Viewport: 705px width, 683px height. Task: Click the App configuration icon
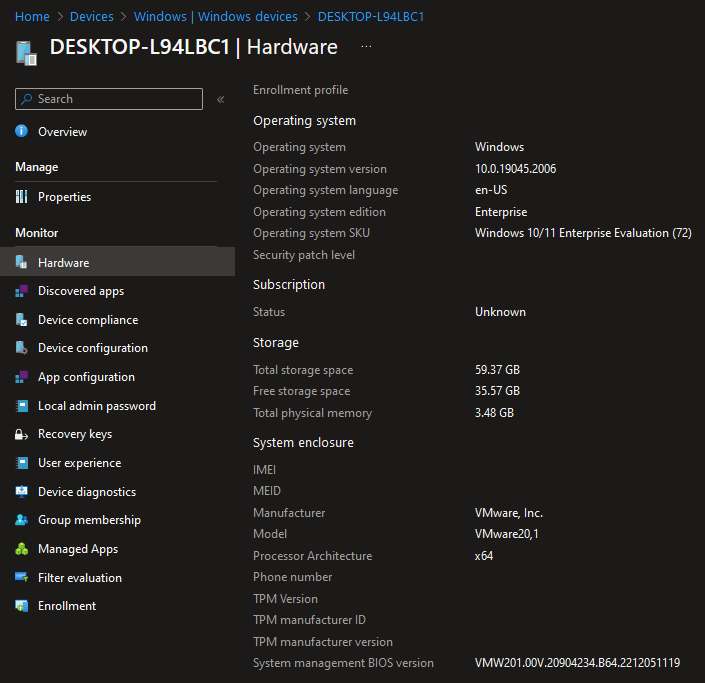click(22, 377)
